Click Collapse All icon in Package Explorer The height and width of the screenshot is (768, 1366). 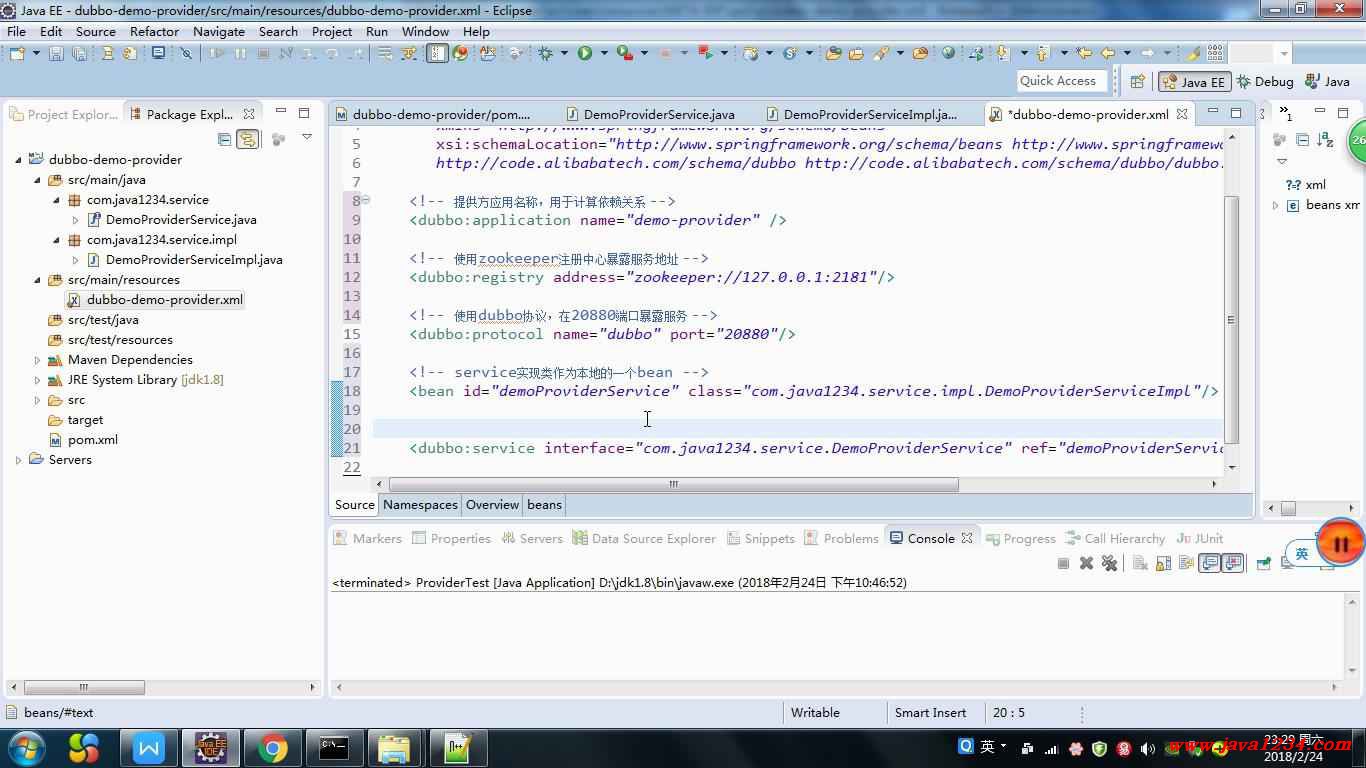pyautogui.click(x=225, y=139)
